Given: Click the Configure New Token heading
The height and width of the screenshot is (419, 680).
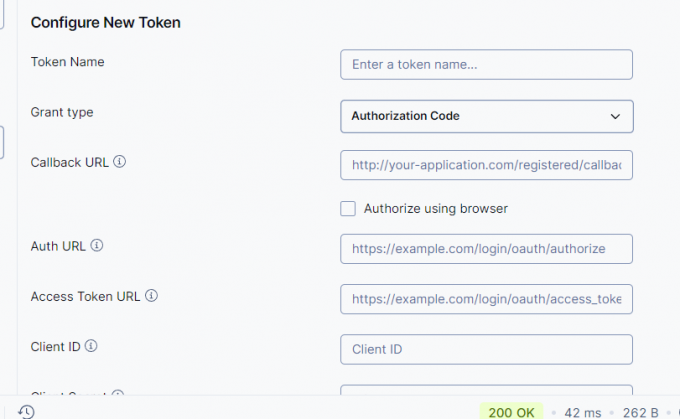Looking at the screenshot, I should (x=106, y=22).
